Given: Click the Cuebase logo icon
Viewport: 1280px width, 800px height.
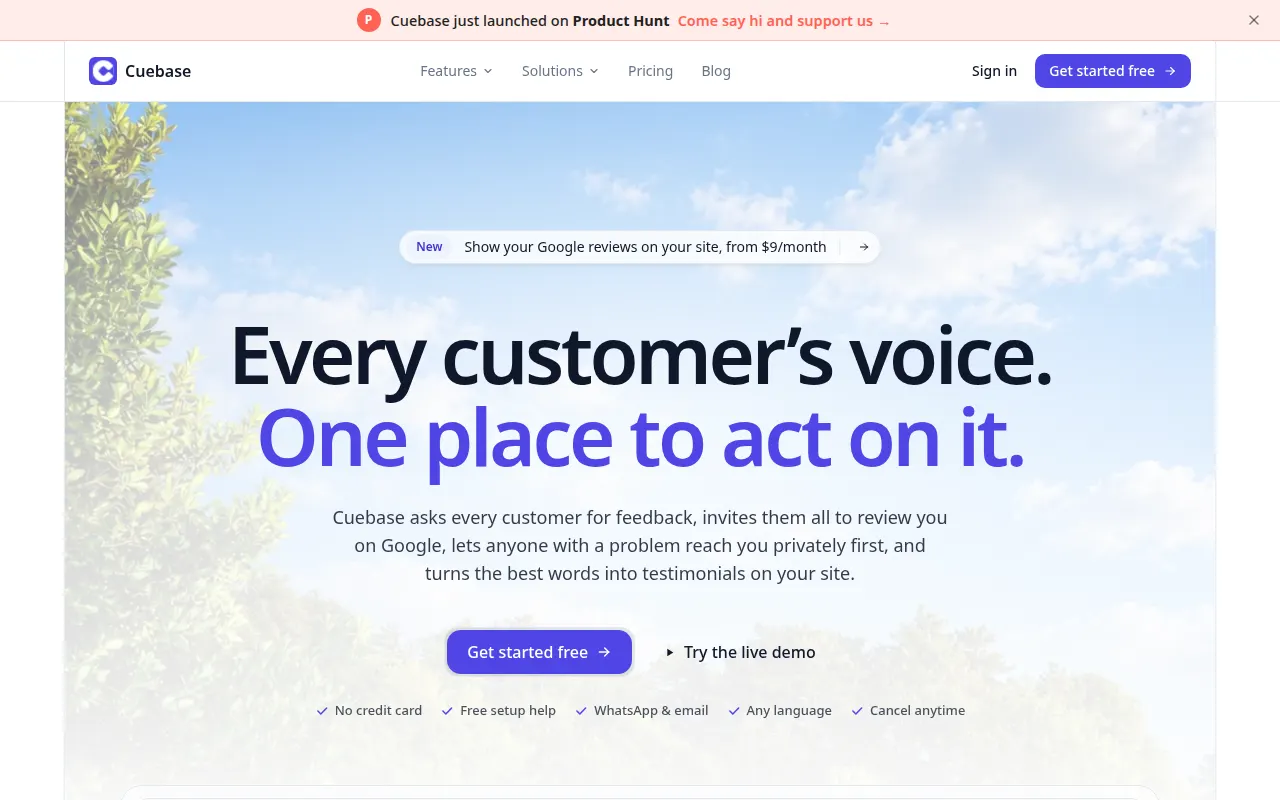Looking at the screenshot, I should point(103,71).
